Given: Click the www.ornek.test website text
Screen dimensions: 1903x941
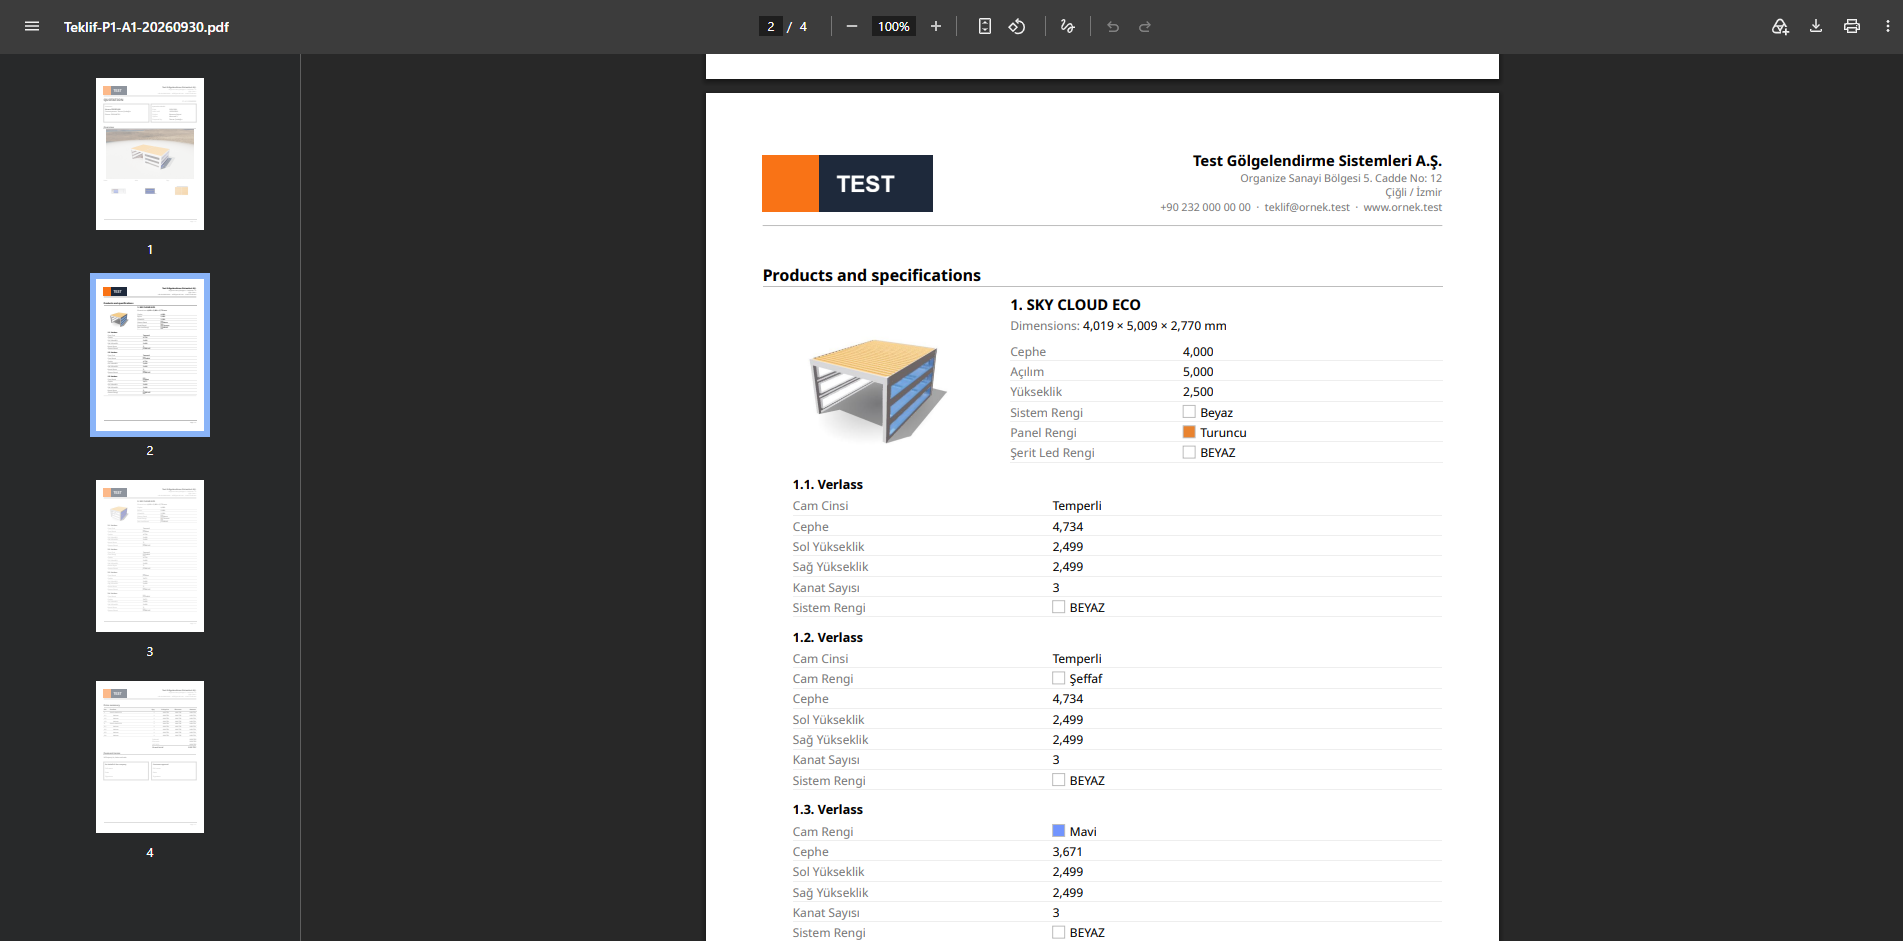Looking at the screenshot, I should point(1402,208).
